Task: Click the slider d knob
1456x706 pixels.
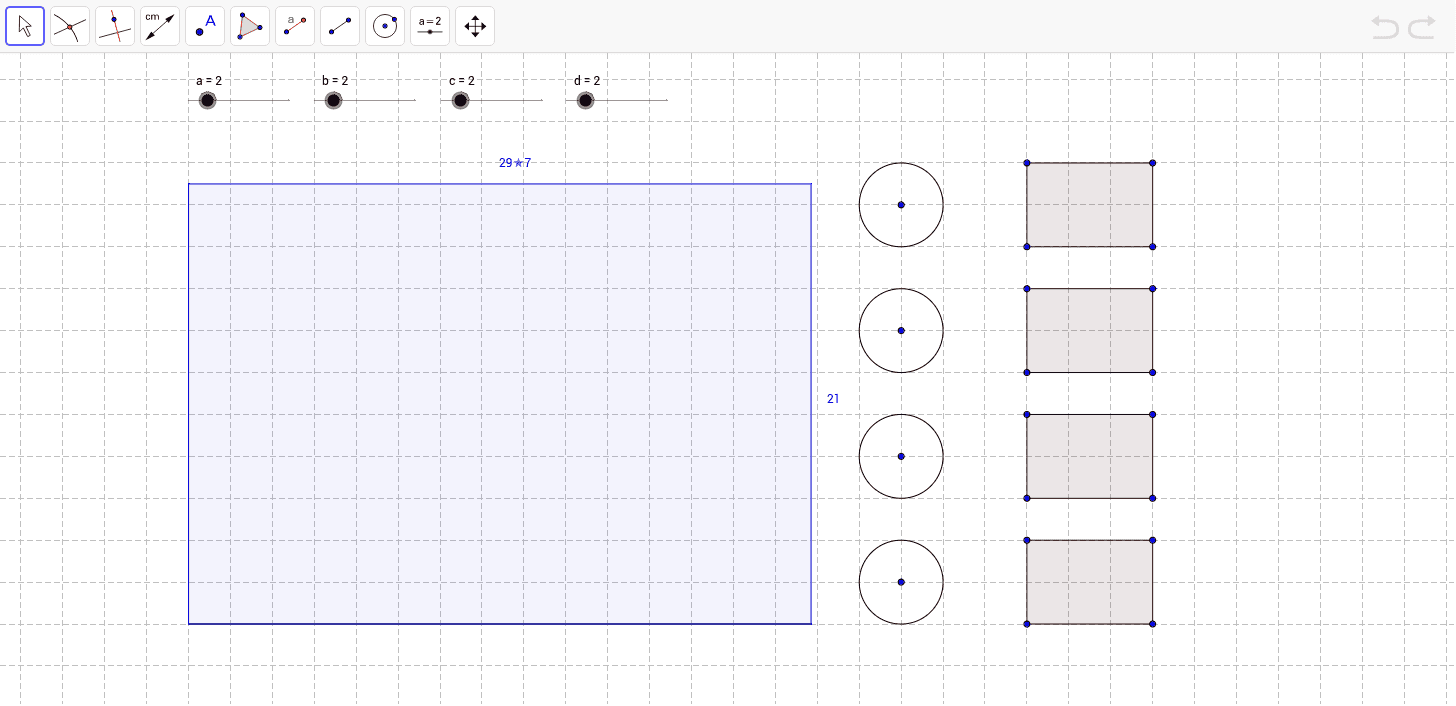Action: (585, 100)
